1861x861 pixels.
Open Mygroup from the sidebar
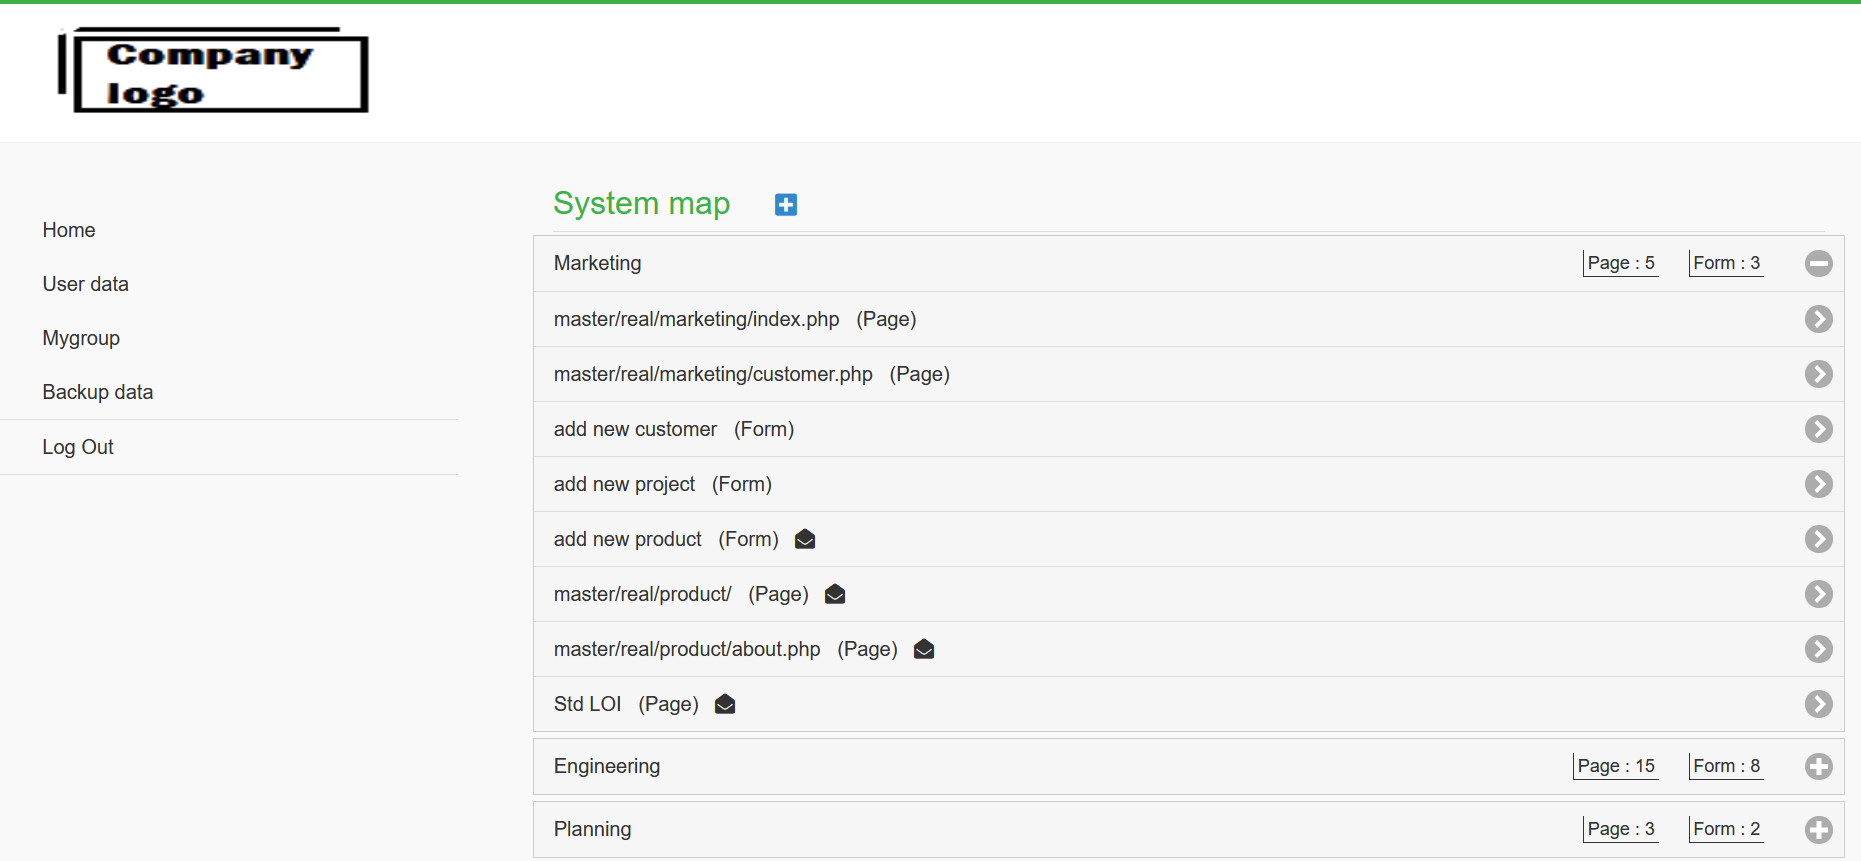click(x=81, y=338)
